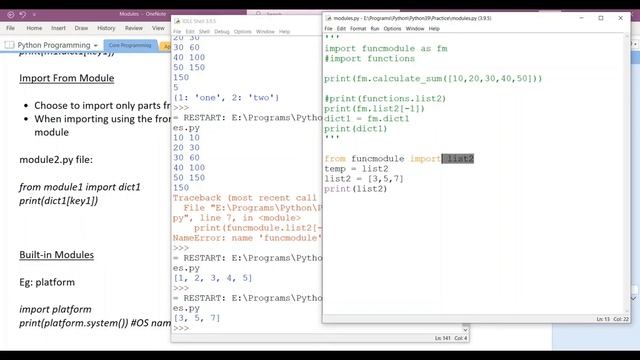640x360 pixels.
Task: Click the Traceback line in IDLE Shell
Action: (x=245, y=198)
